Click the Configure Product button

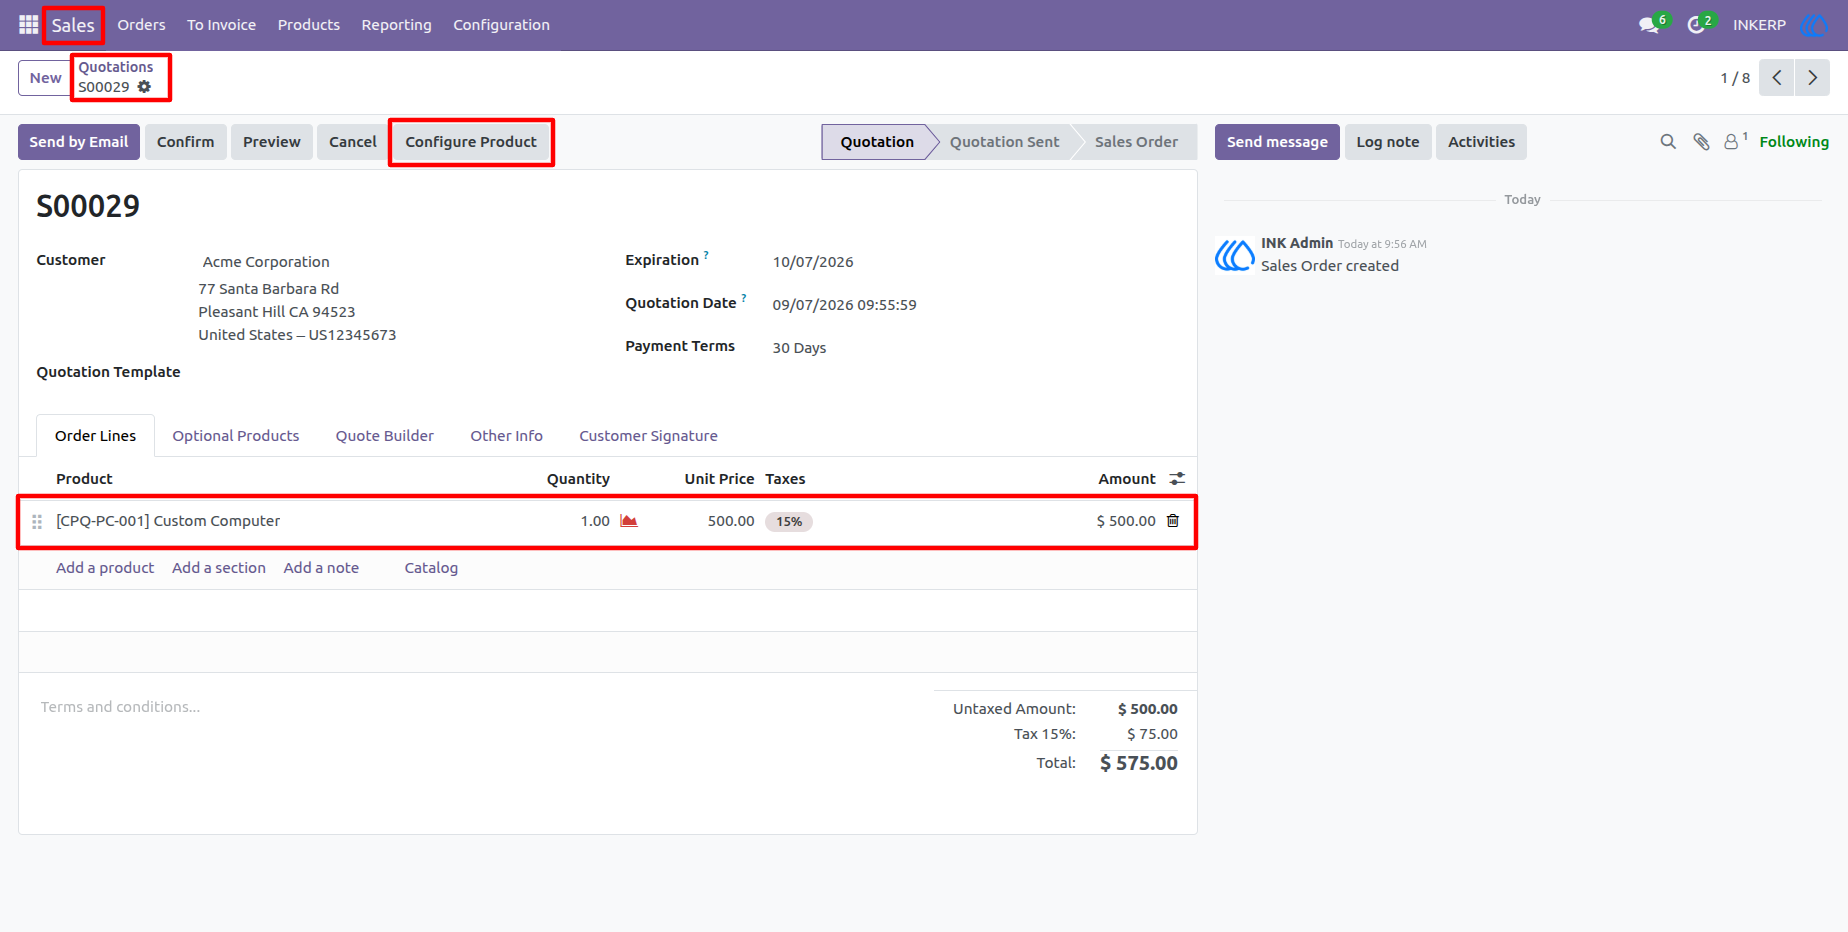click(471, 142)
